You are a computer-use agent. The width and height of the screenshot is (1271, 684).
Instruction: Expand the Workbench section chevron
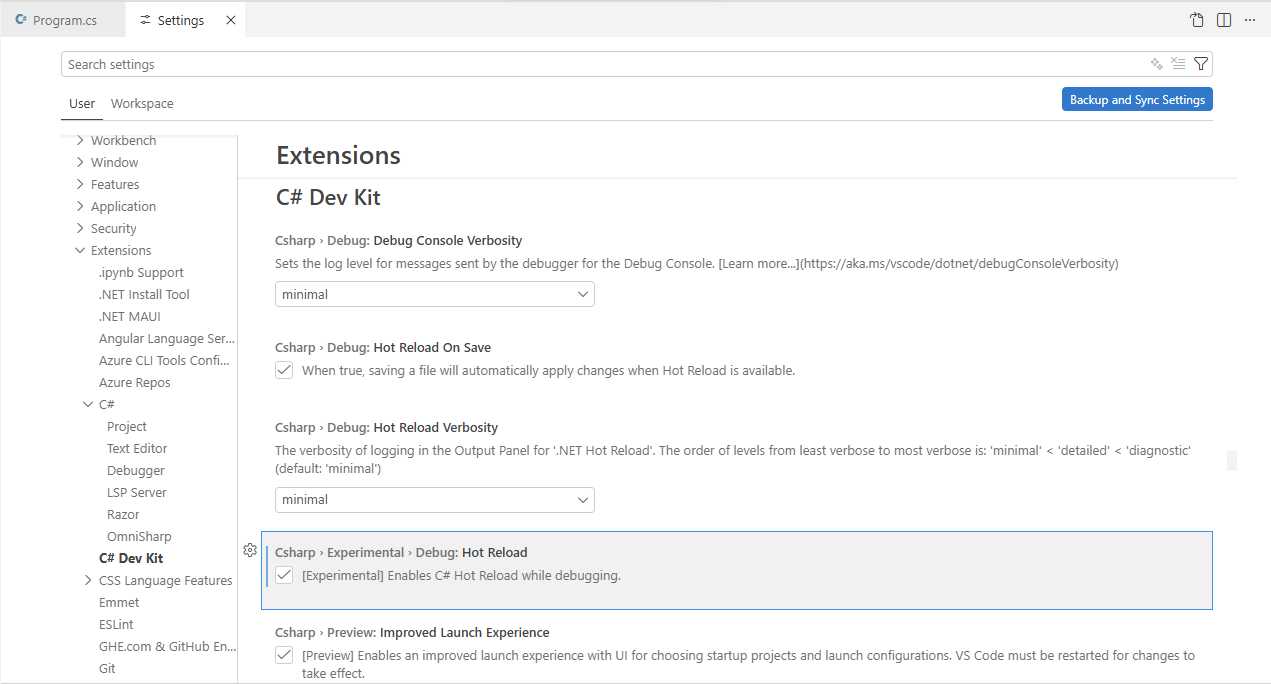(80, 140)
